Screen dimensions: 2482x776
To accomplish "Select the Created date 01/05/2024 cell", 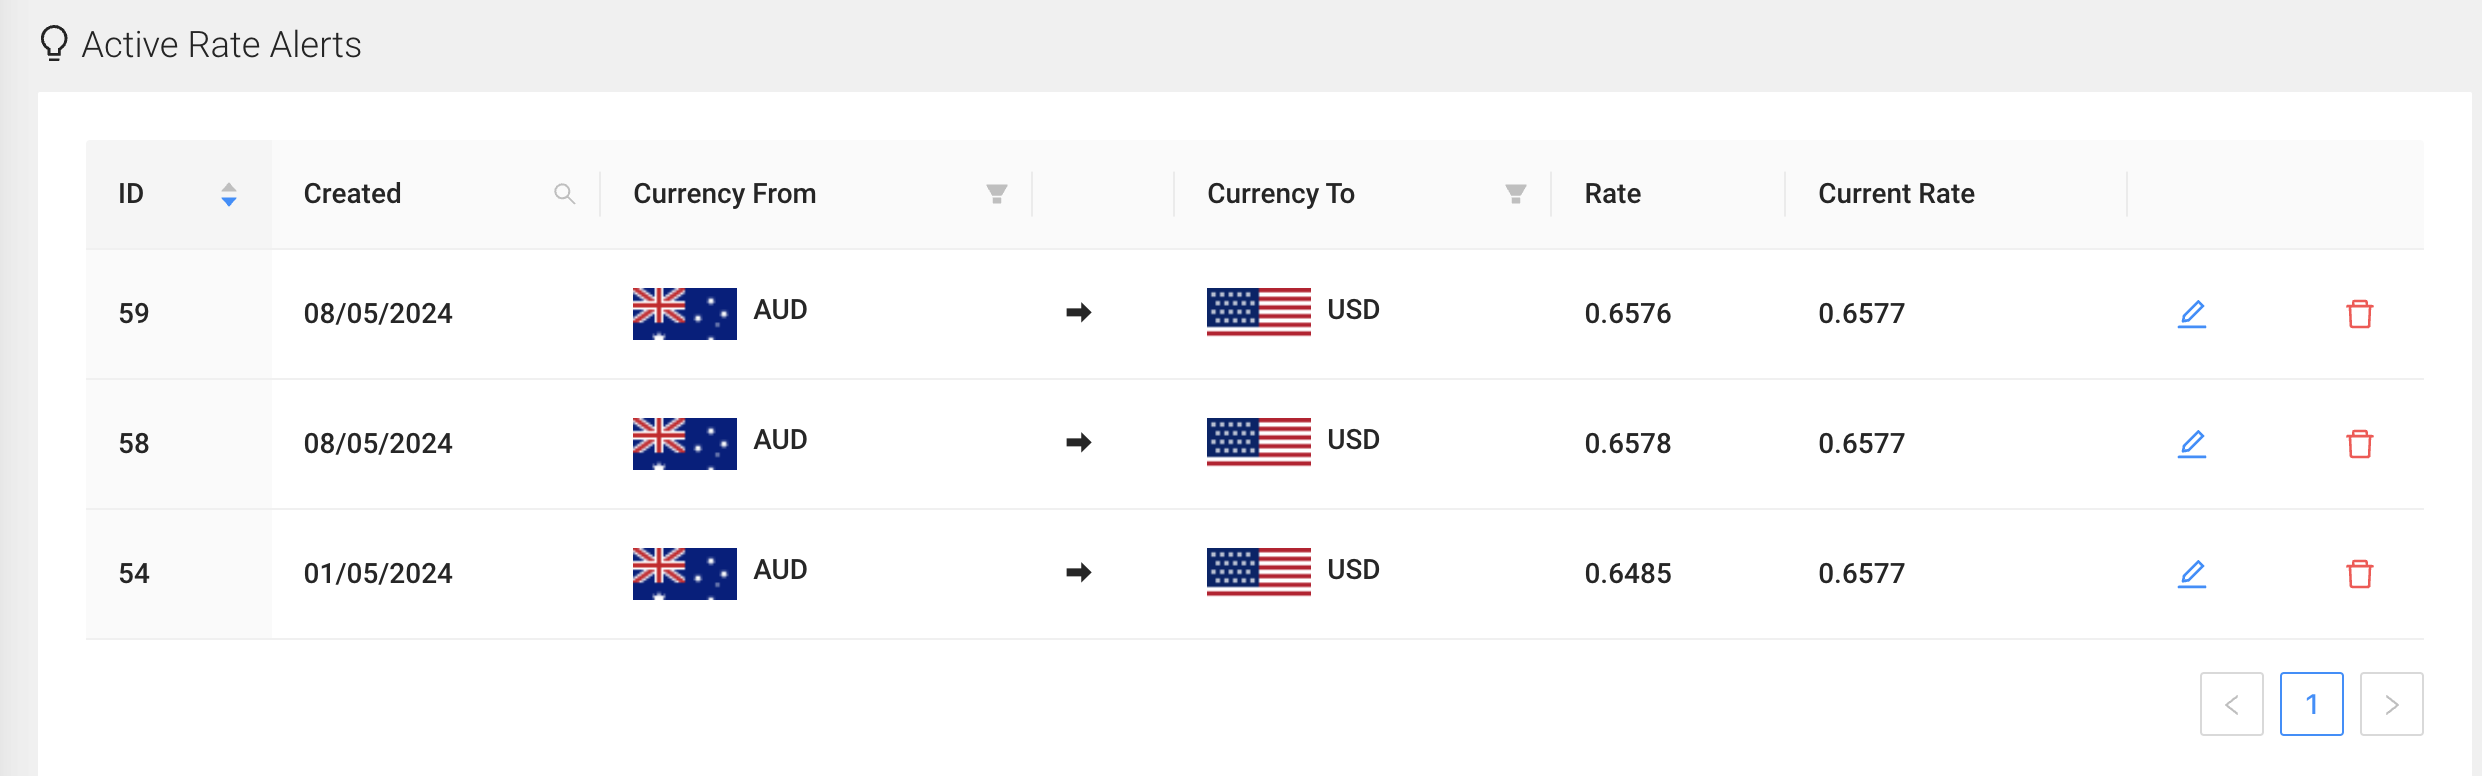I will click(x=378, y=574).
